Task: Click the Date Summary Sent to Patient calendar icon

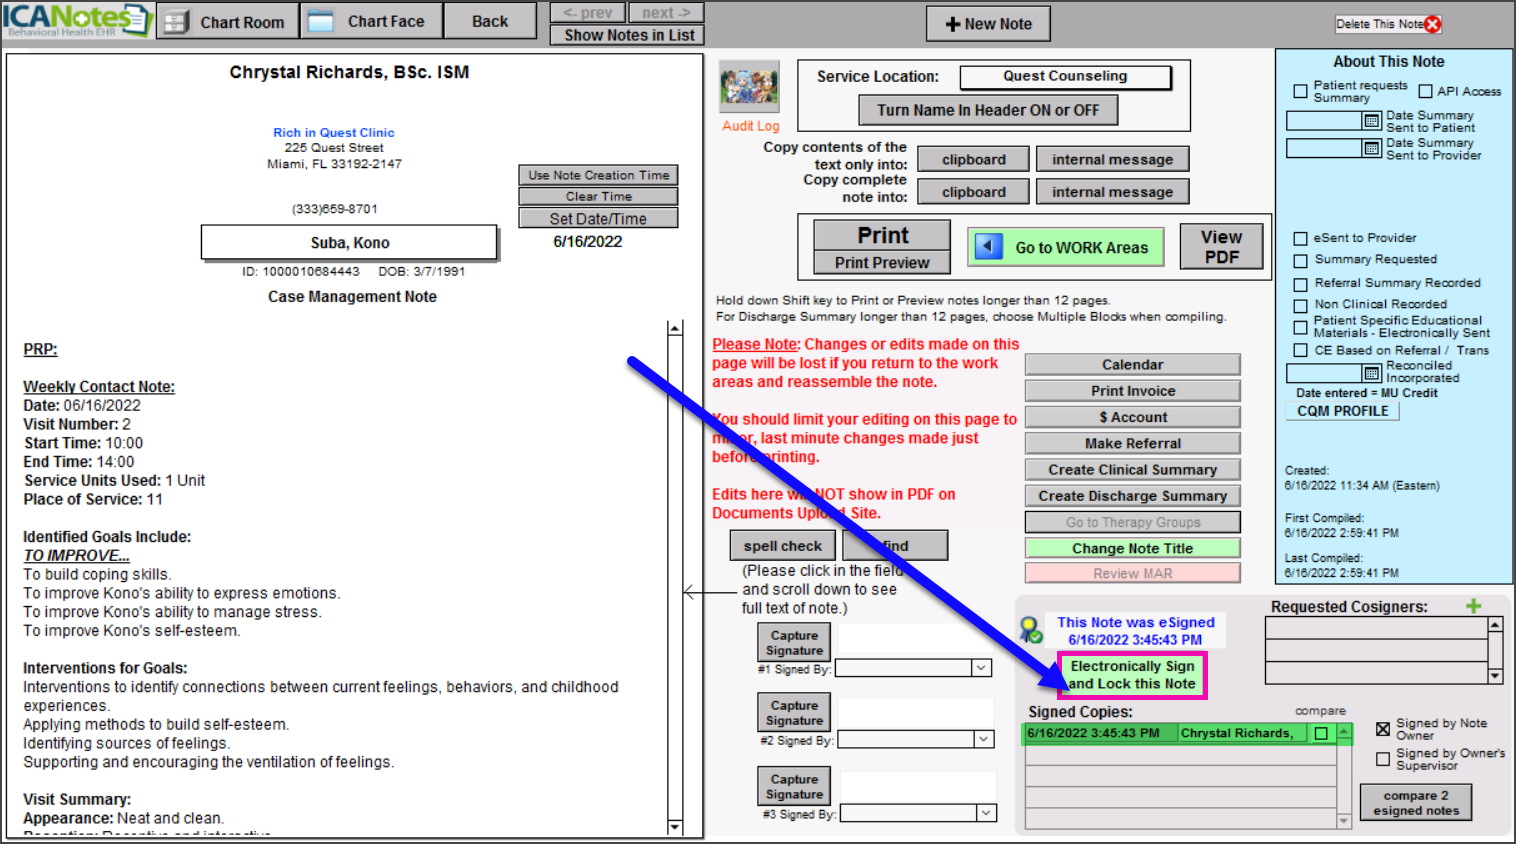Action: (1372, 121)
